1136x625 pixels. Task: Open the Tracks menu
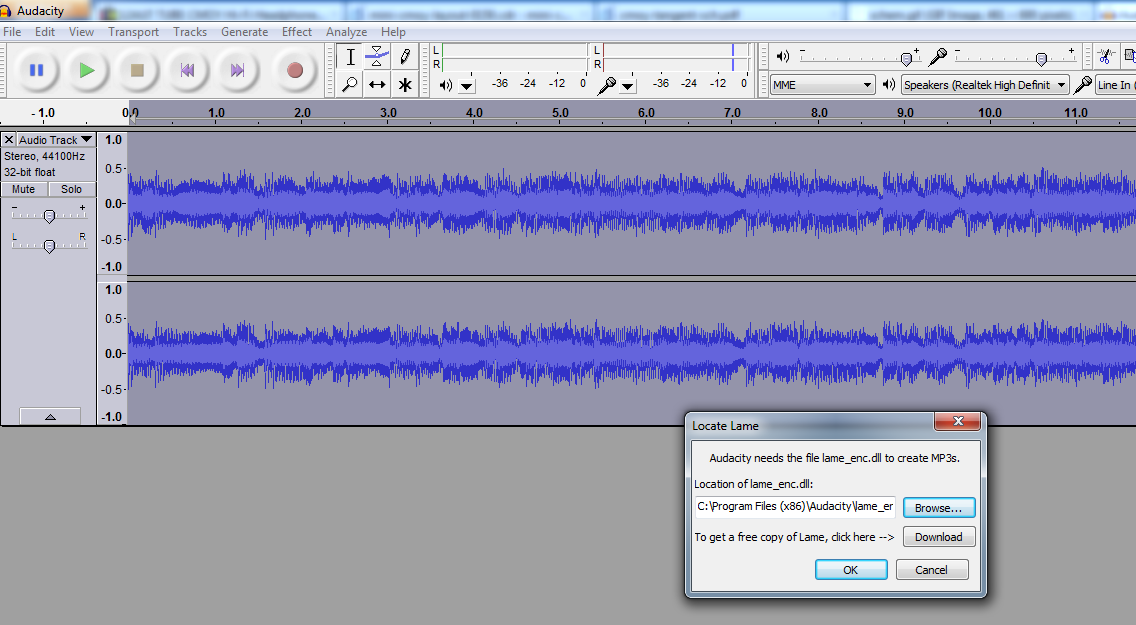click(190, 32)
